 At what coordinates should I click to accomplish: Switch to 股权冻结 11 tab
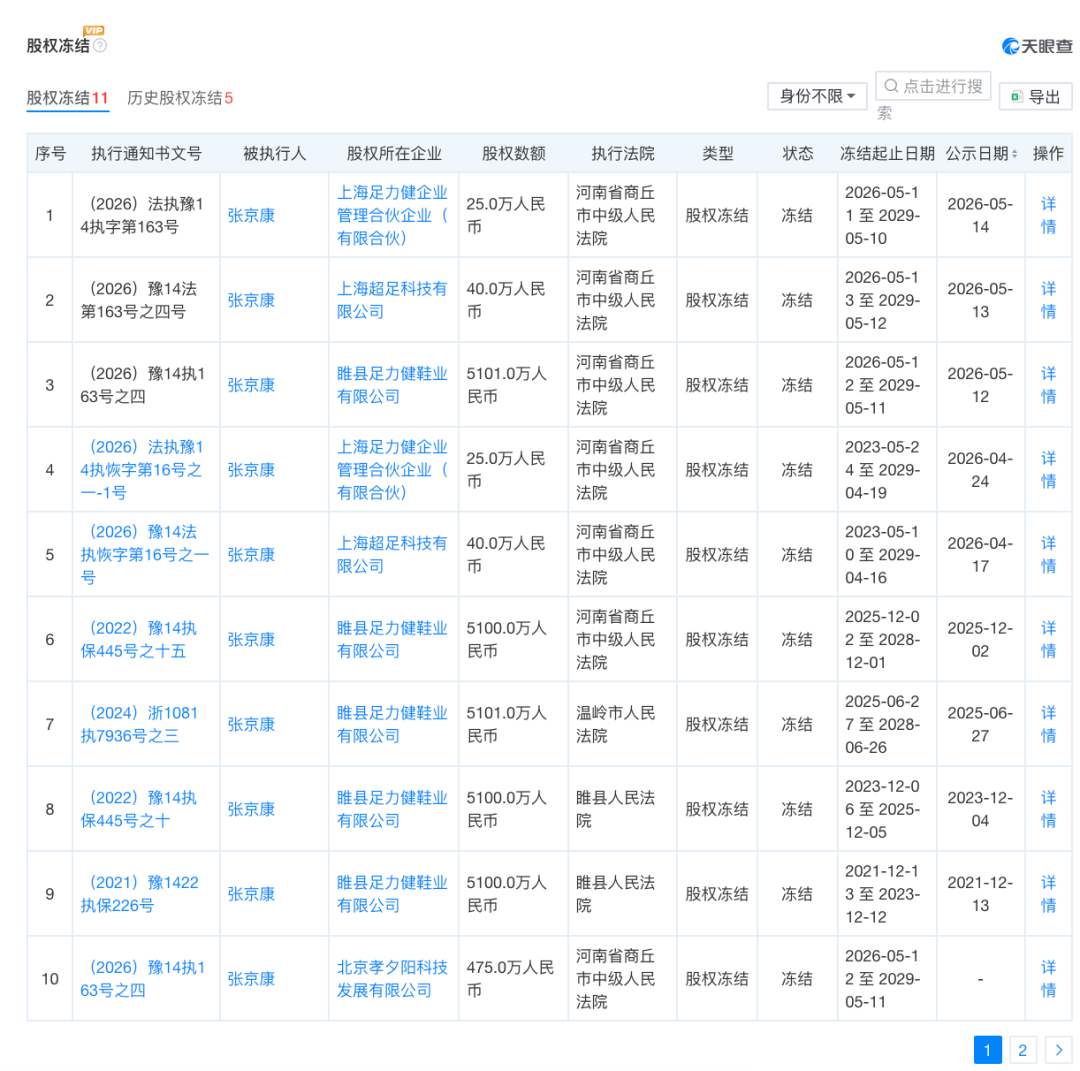click(x=68, y=98)
